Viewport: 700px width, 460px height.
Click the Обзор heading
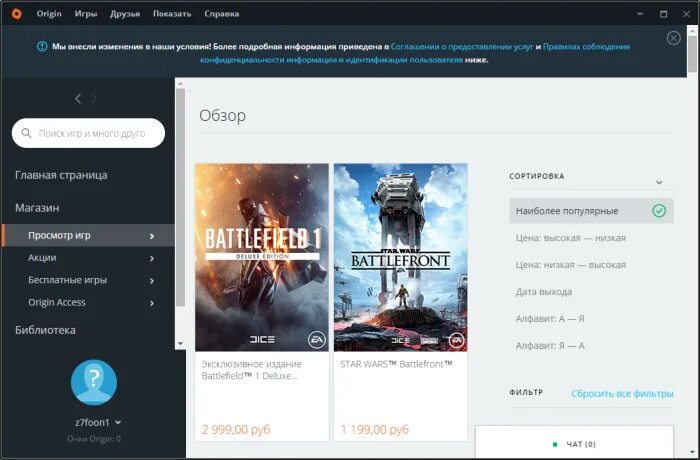coord(222,115)
